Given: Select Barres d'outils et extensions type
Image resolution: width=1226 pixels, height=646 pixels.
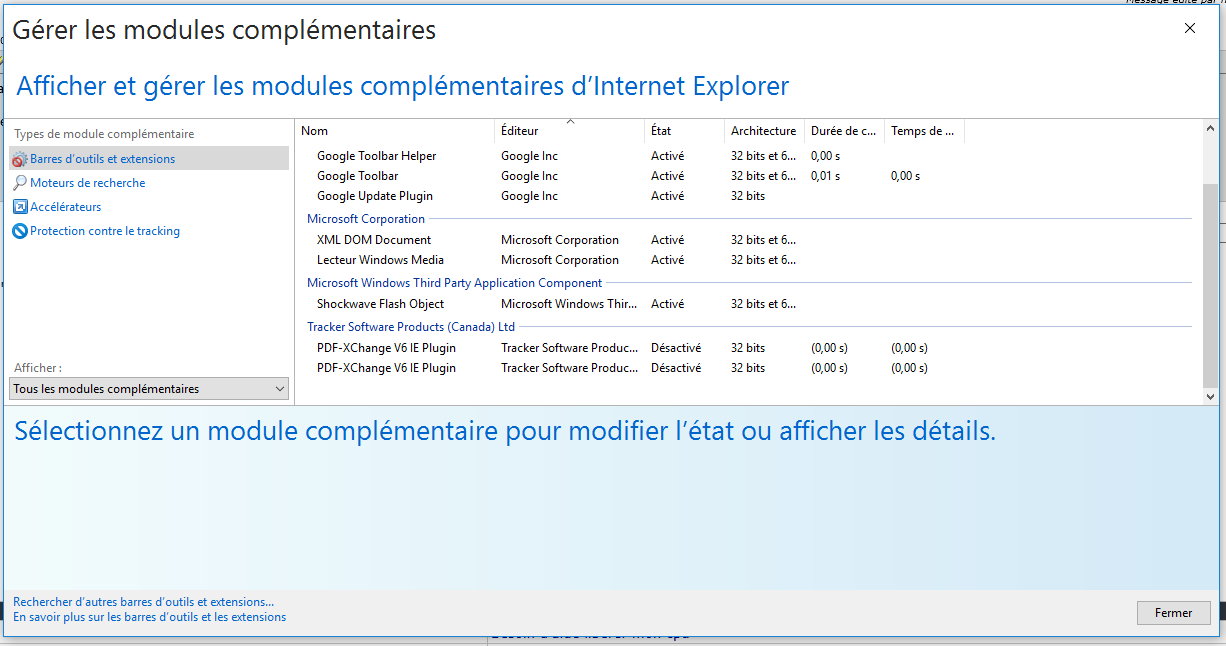Looking at the screenshot, I should [149, 158].
